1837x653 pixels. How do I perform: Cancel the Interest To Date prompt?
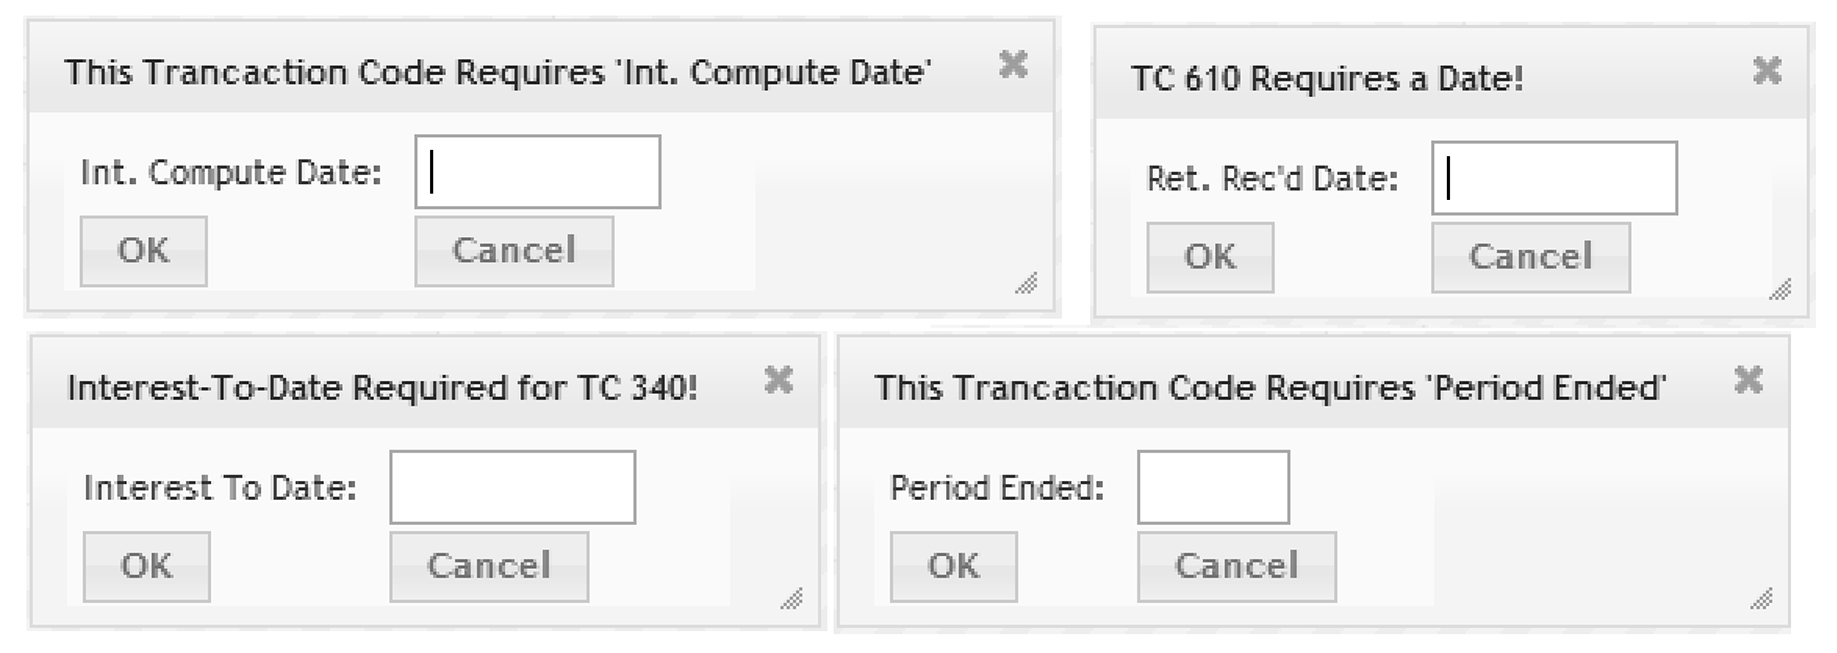(489, 566)
